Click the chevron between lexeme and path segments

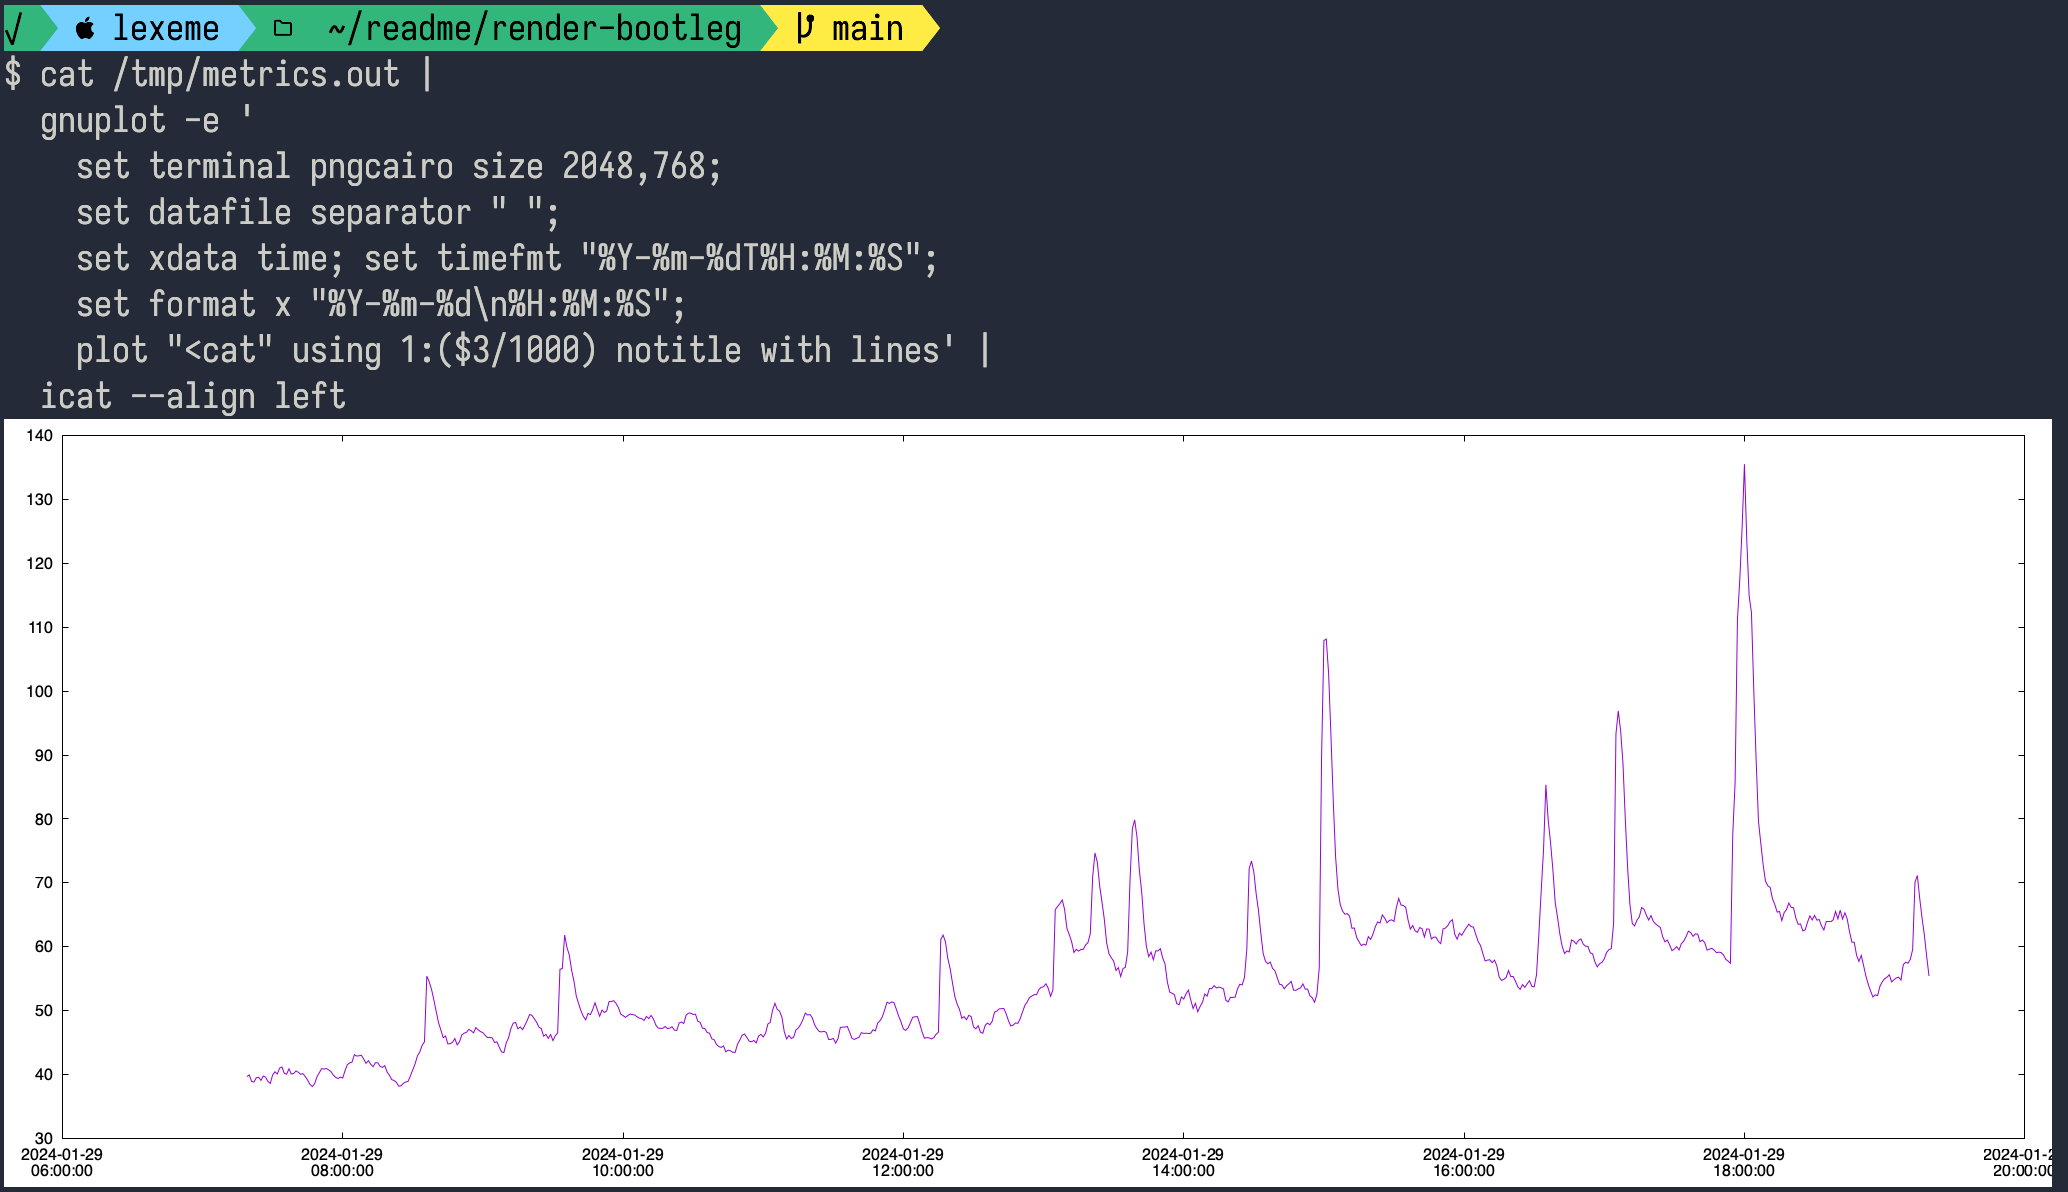coord(250,28)
